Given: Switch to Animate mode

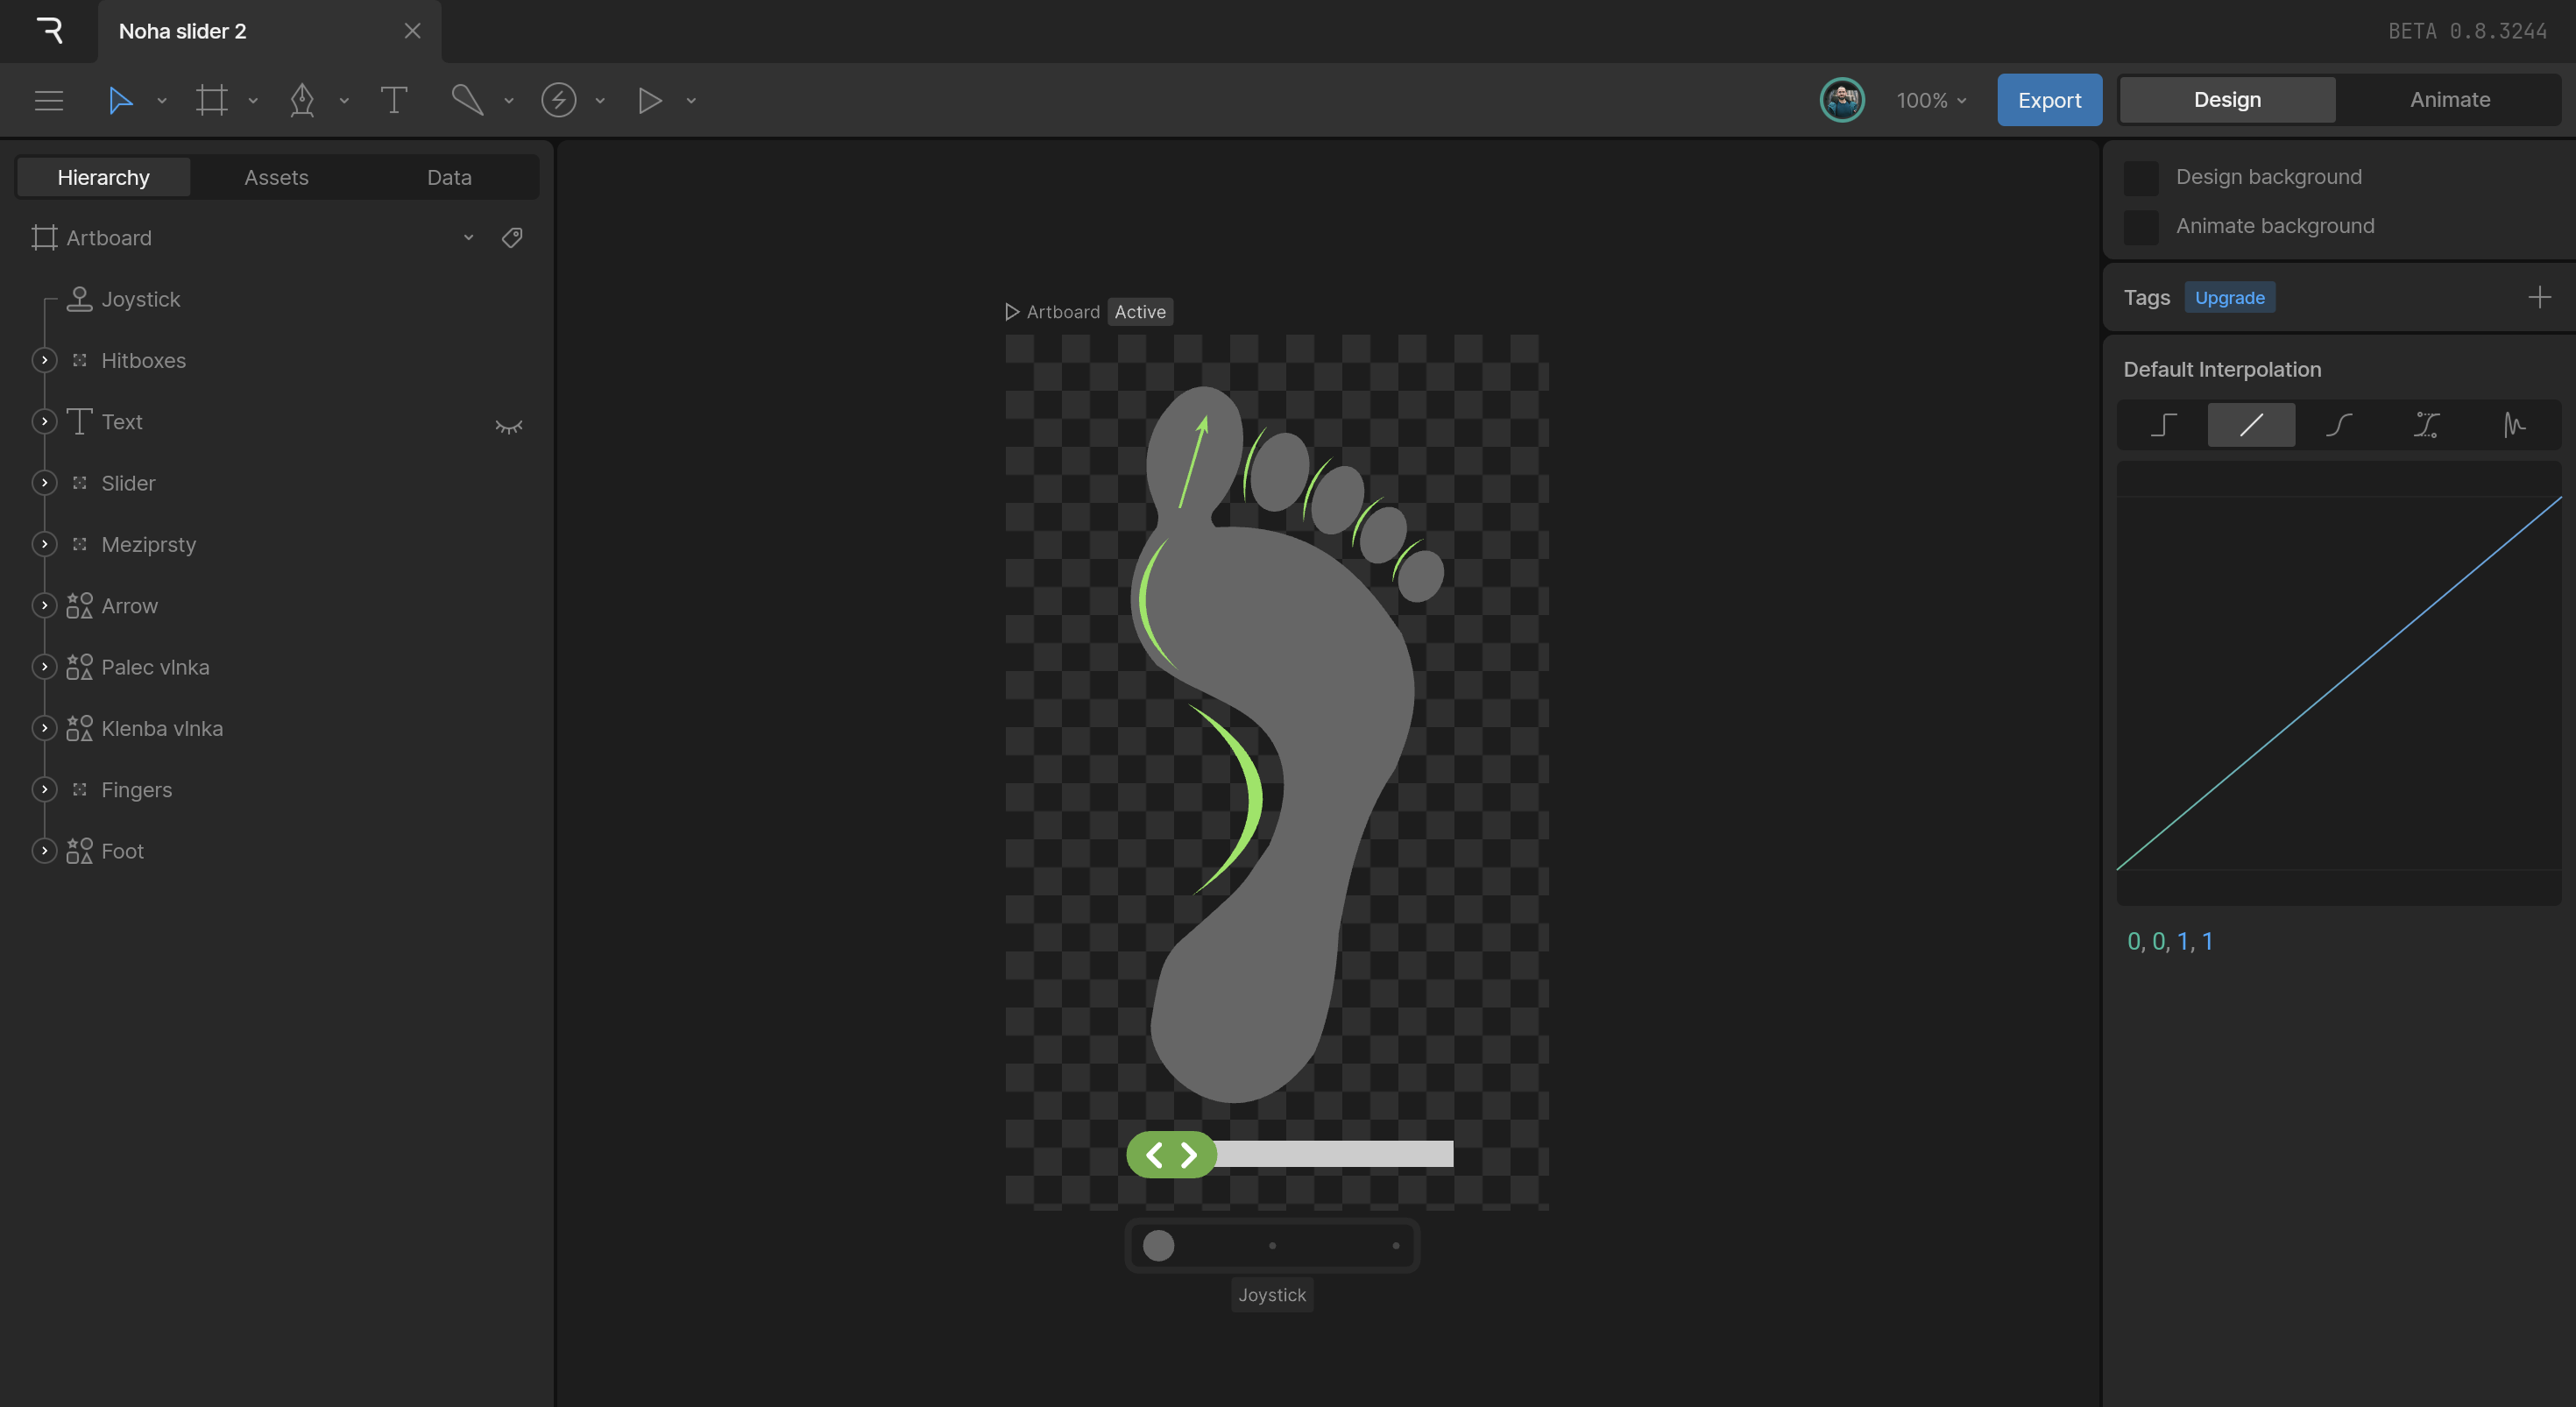Looking at the screenshot, I should (2449, 100).
